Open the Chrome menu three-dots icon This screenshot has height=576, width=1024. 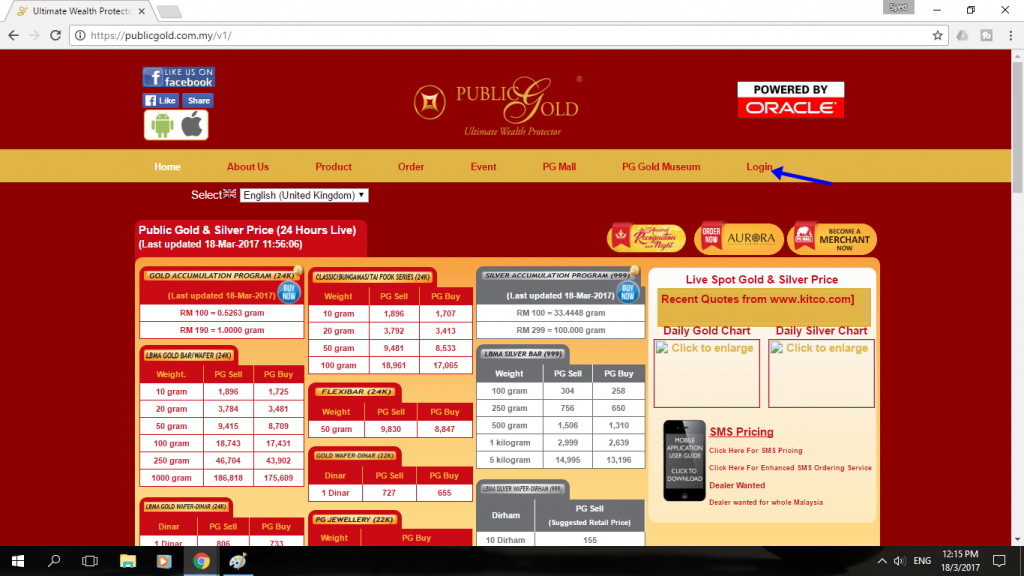[x=1010, y=35]
